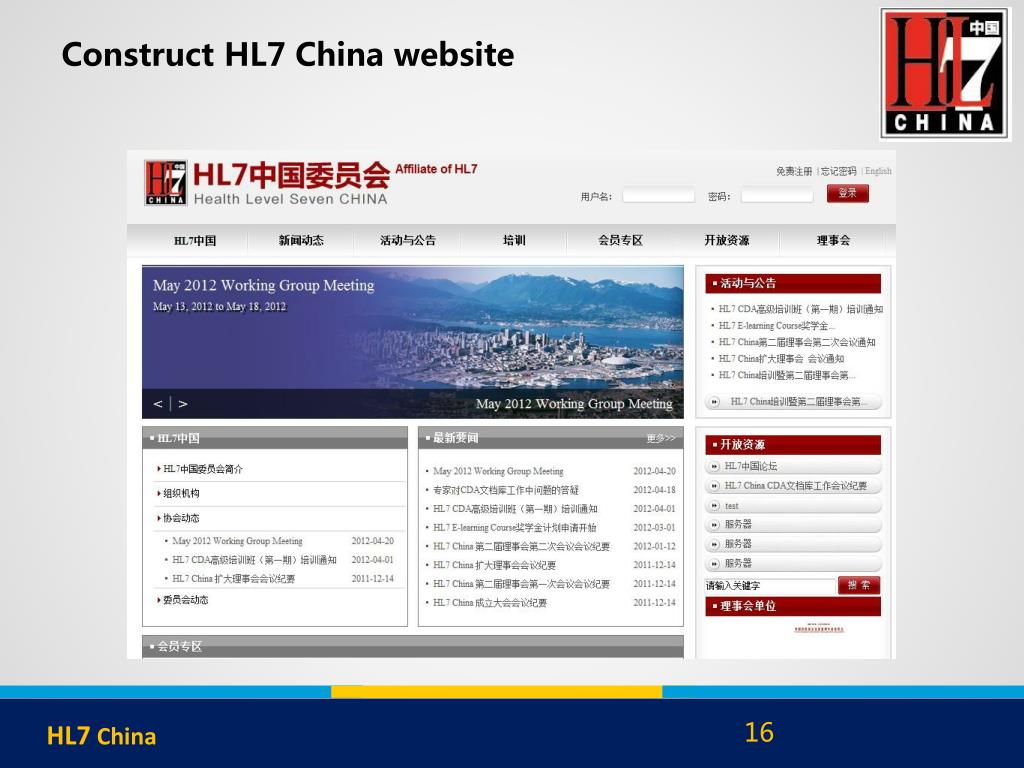Click the Vancouver Working Group Meeting banner image
Screen dimensions: 1024x768
pos(413,342)
